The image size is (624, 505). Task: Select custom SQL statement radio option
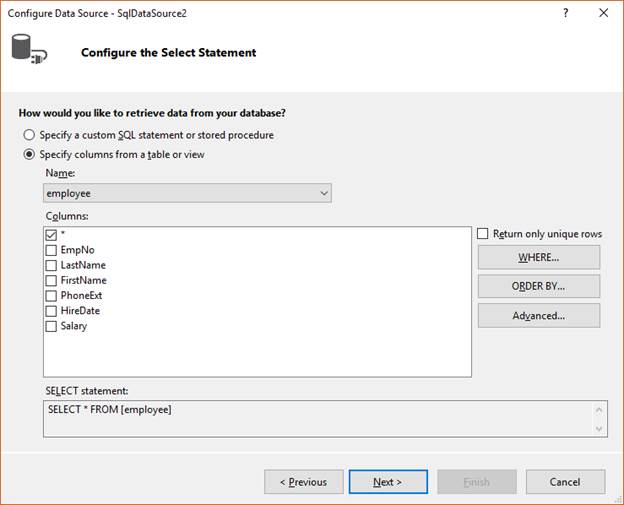coord(29,135)
